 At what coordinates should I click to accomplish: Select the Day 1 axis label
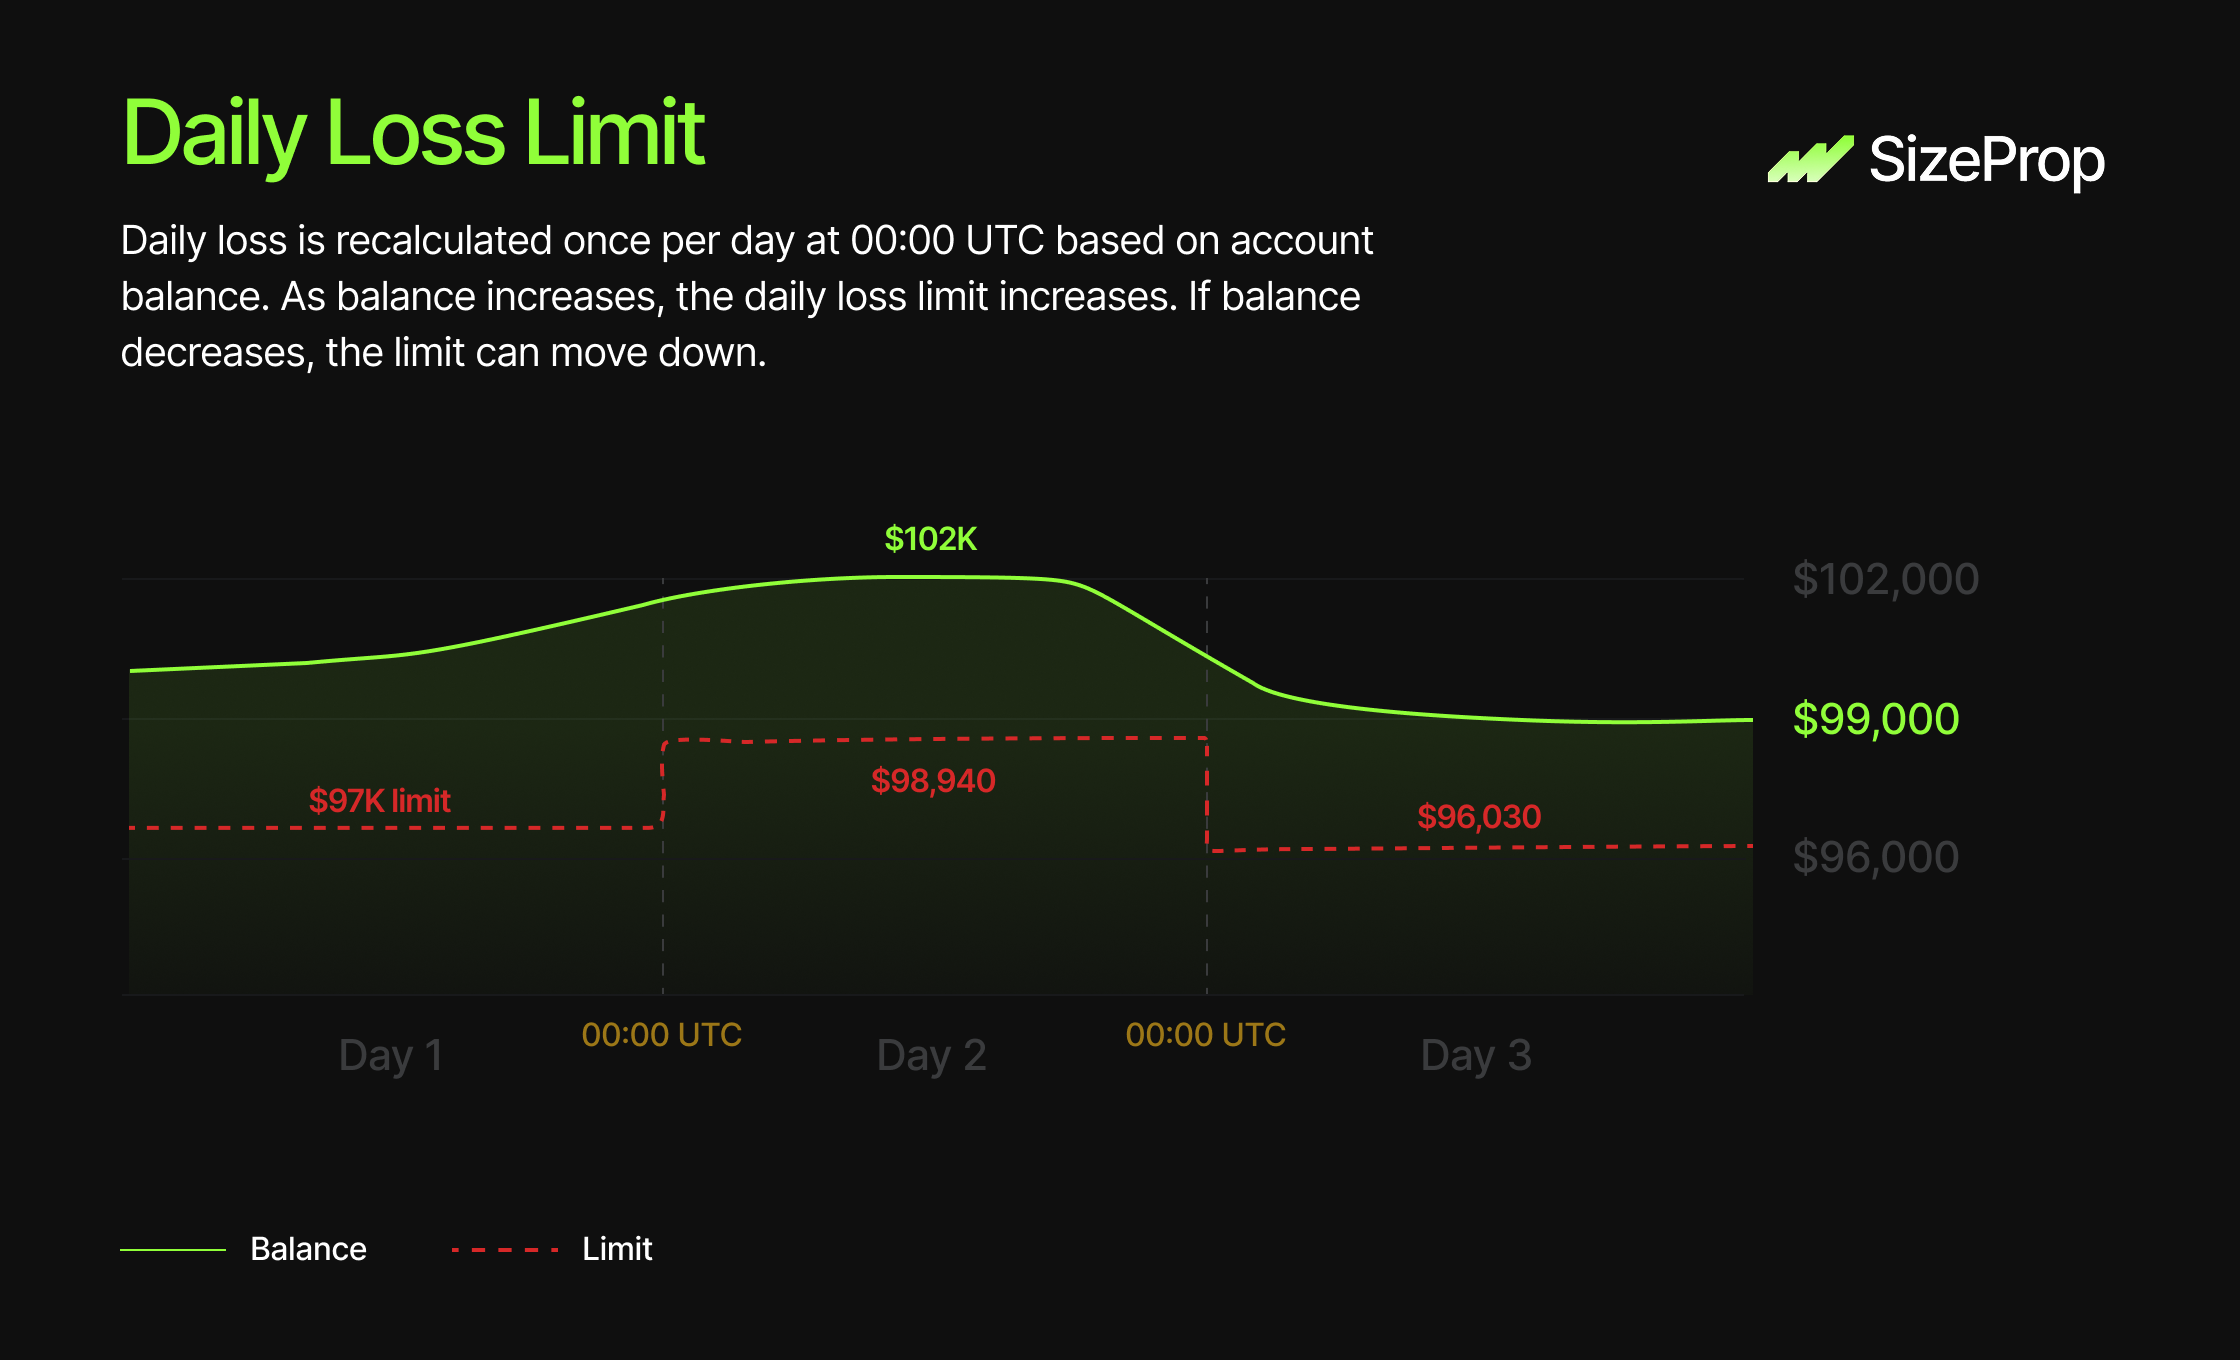390,1055
